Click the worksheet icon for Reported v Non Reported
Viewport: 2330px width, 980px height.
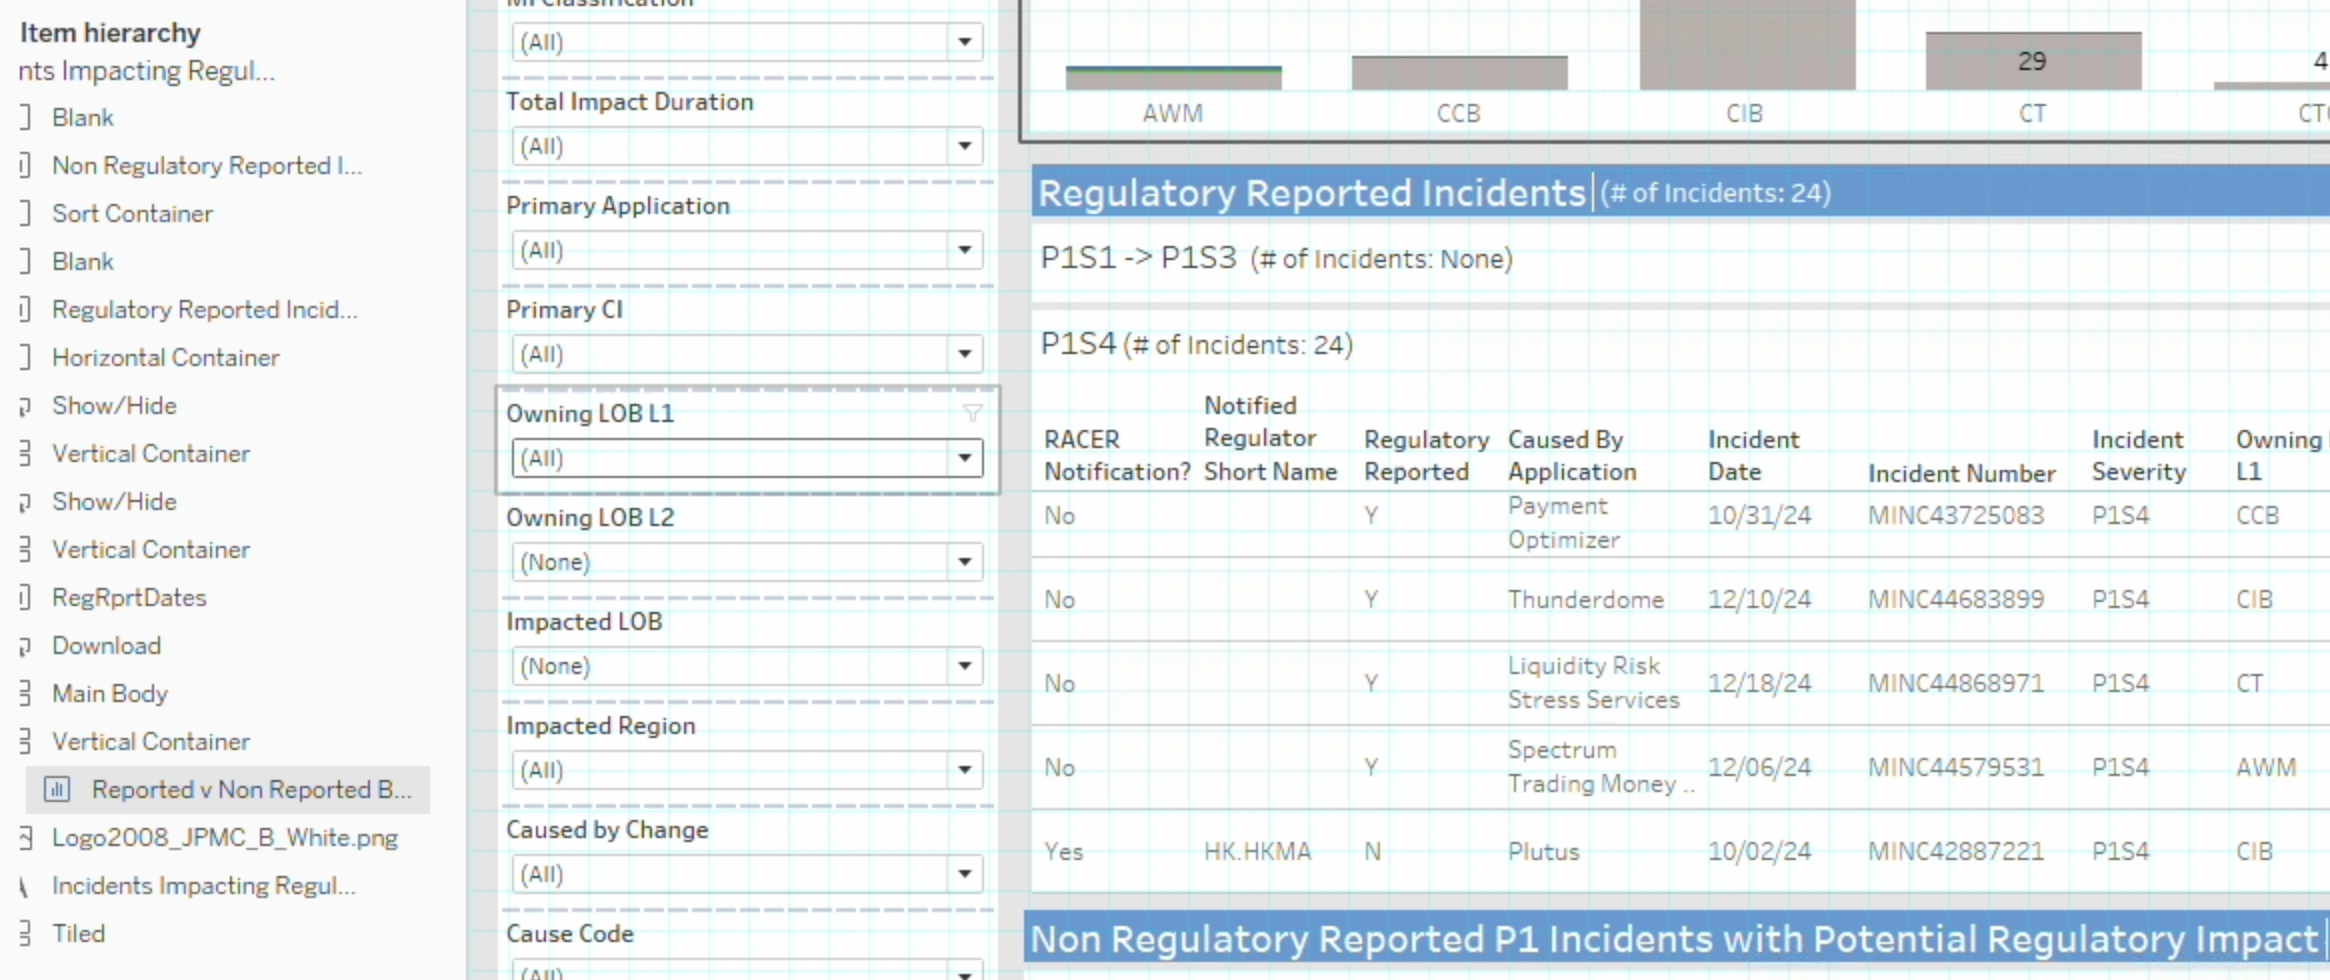coord(57,789)
